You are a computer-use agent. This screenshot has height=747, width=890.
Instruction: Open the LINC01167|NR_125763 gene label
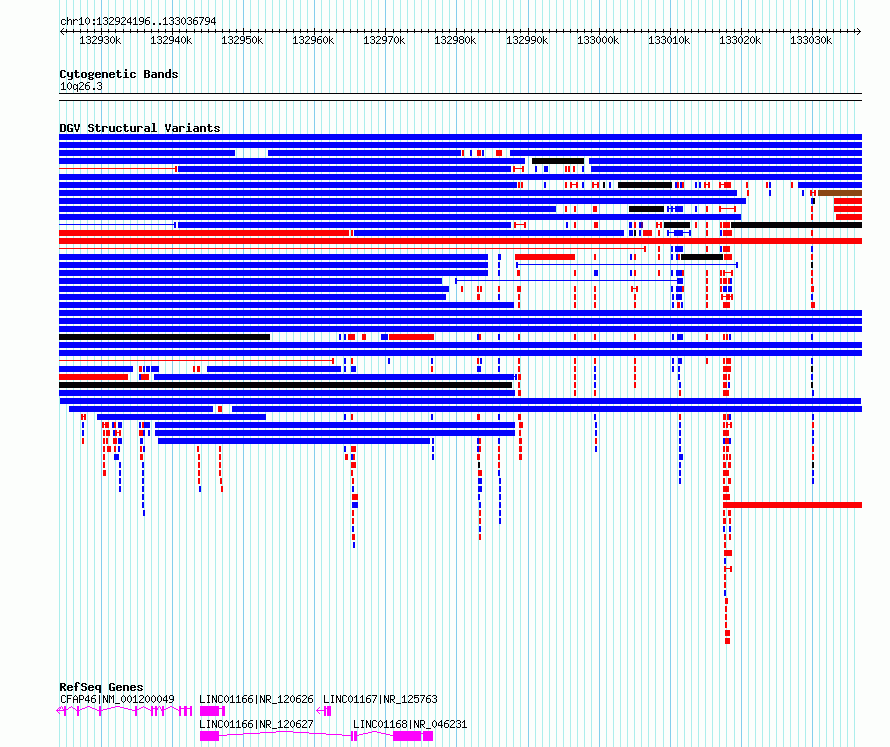380,699
